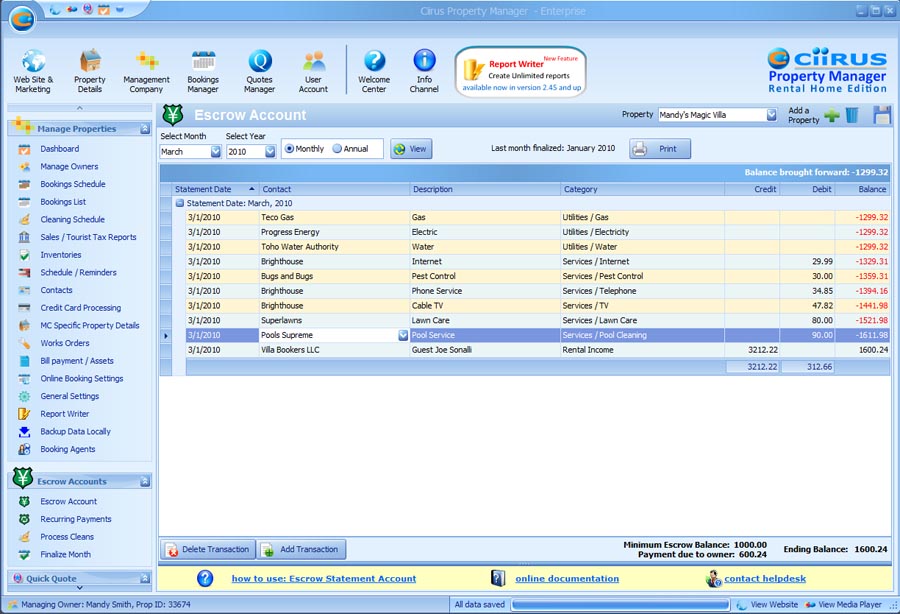Open the Select Month dropdown

[x=216, y=152]
